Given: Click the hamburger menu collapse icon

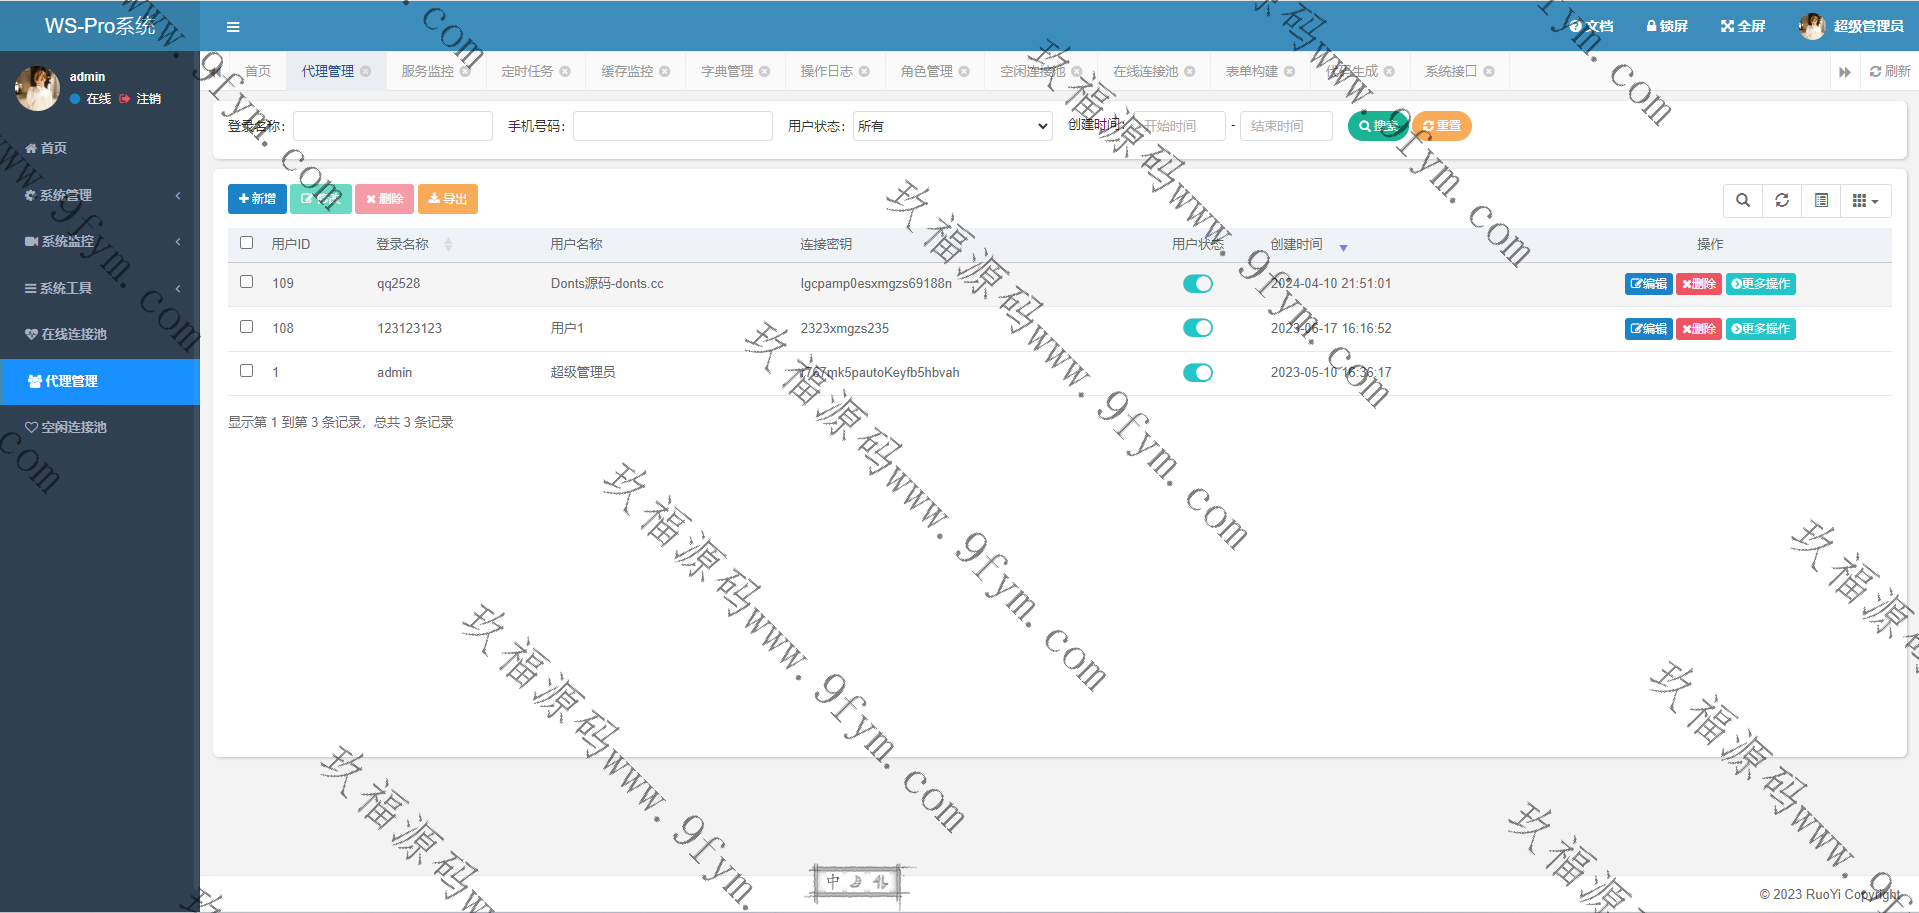Looking at the screenshot, I should (233, 27).
